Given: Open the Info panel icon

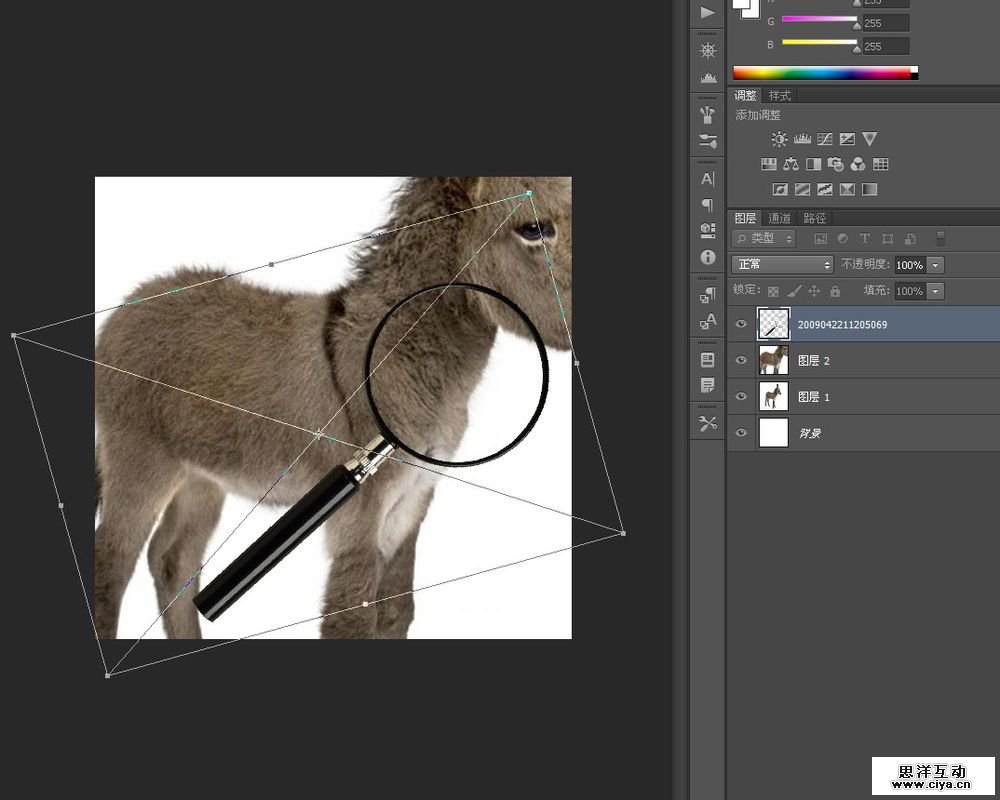Looking at the screenshot, I should click(708, 257).
